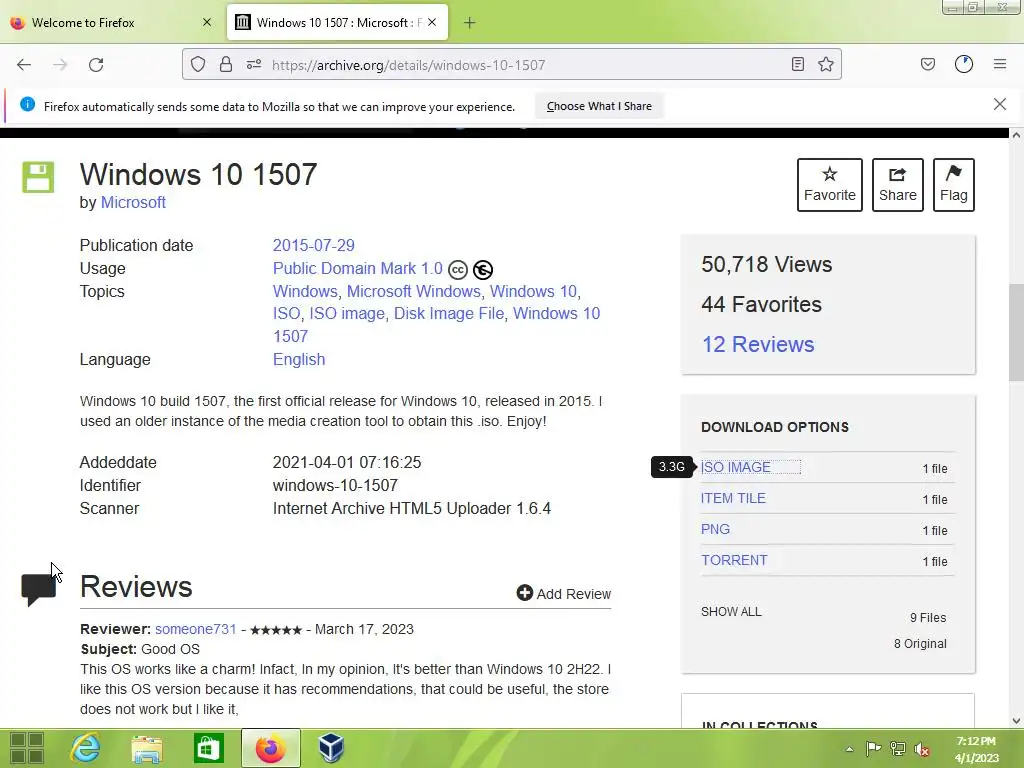
Task: Open the Windows 10 topic link
Action: point(533,291)
